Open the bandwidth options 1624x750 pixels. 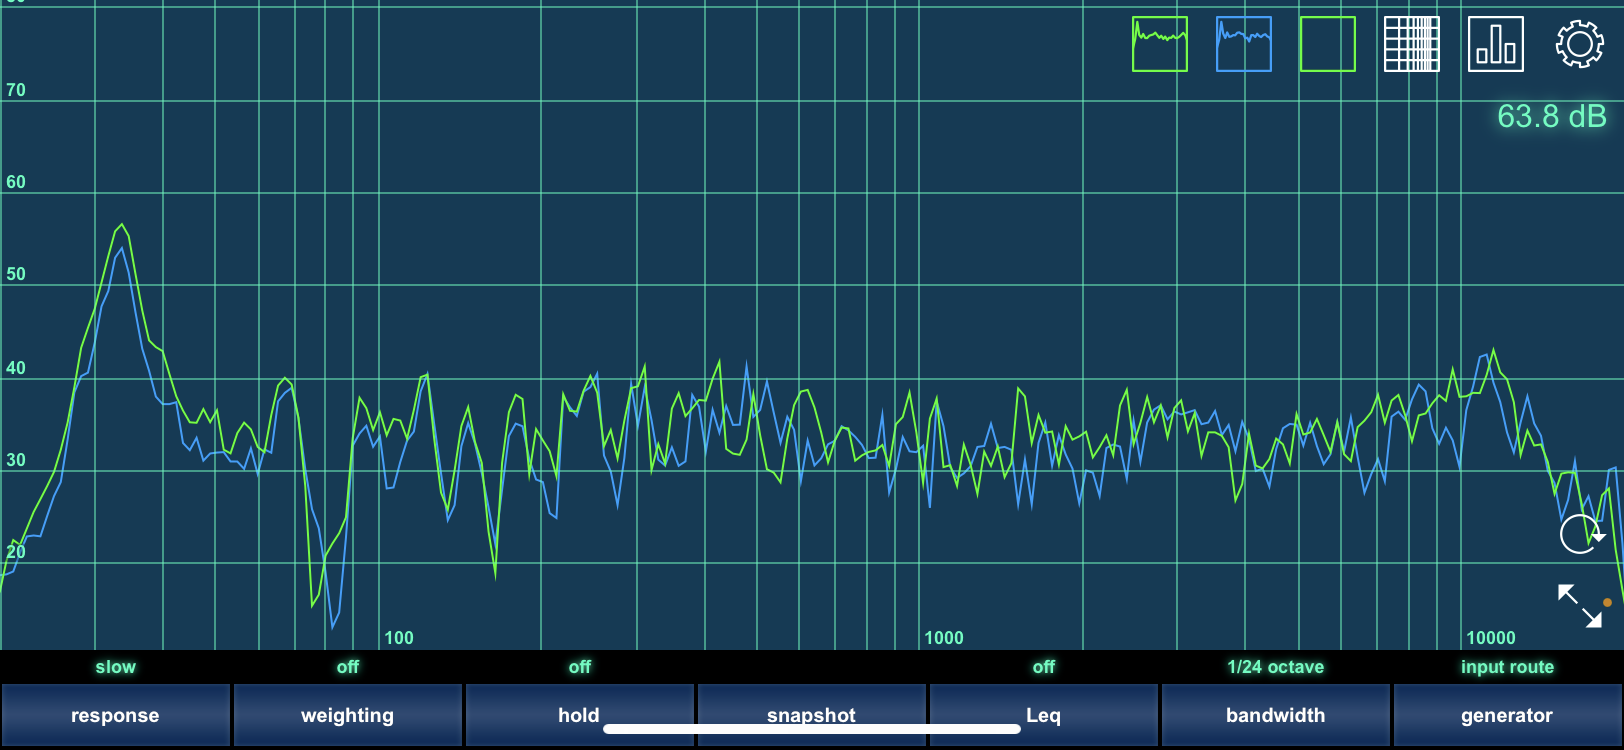tap(1275, 715)
